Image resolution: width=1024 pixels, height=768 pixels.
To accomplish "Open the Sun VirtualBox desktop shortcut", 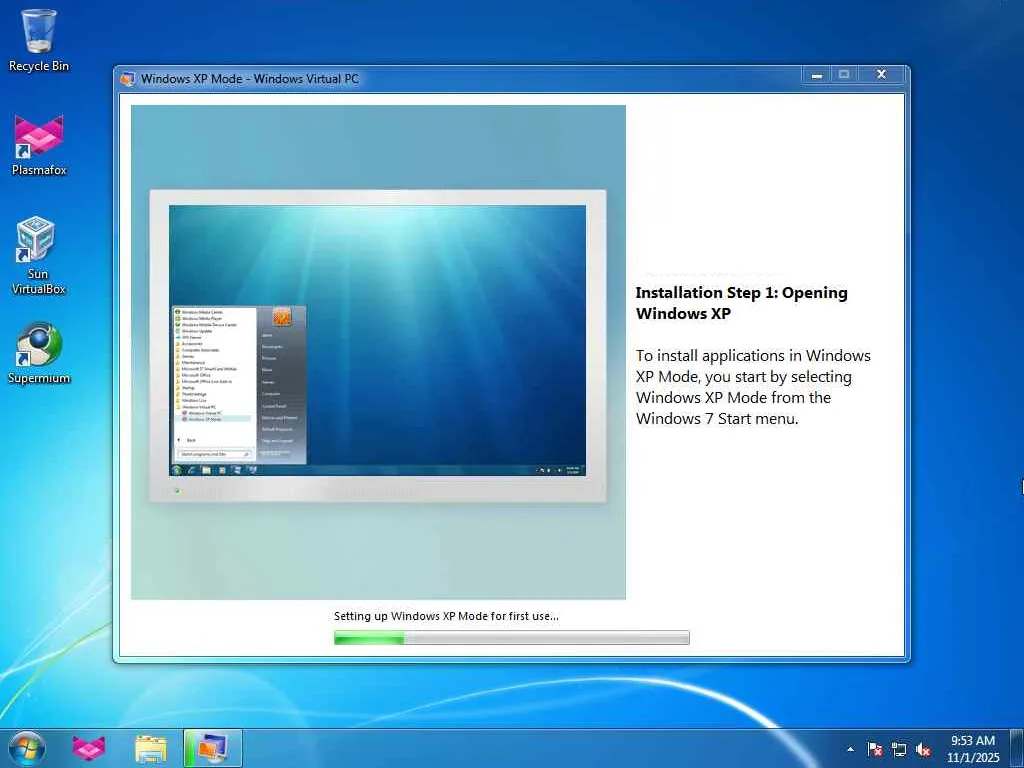I will (38, 255).
